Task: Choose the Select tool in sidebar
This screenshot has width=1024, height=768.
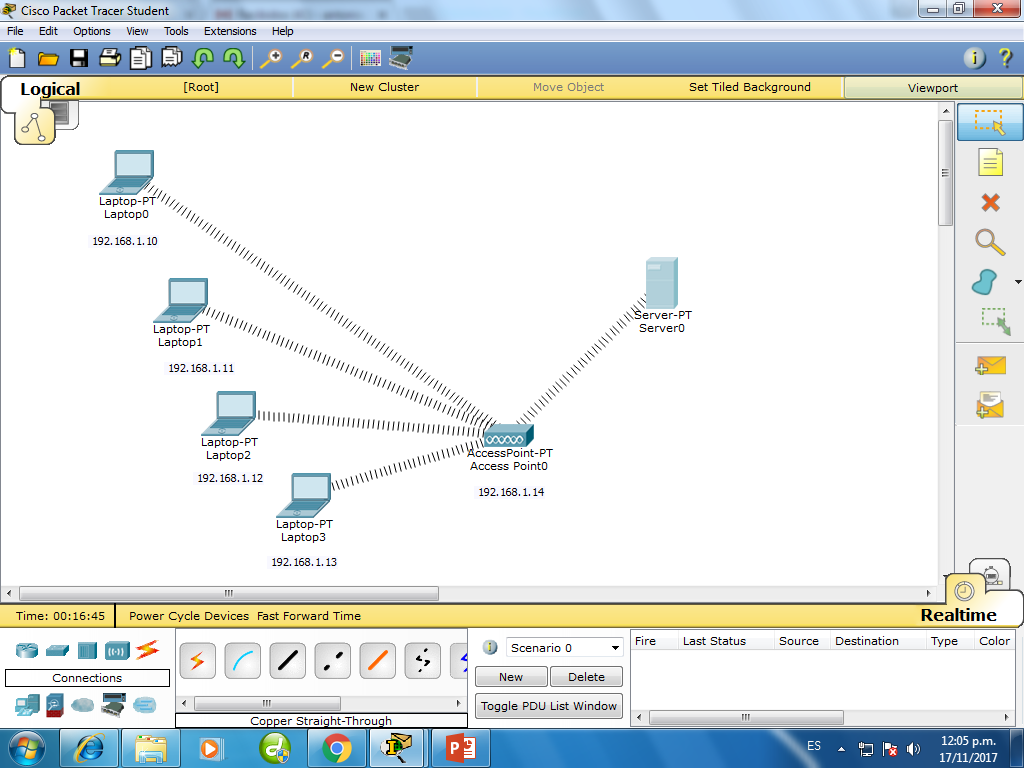Action: 989,122
